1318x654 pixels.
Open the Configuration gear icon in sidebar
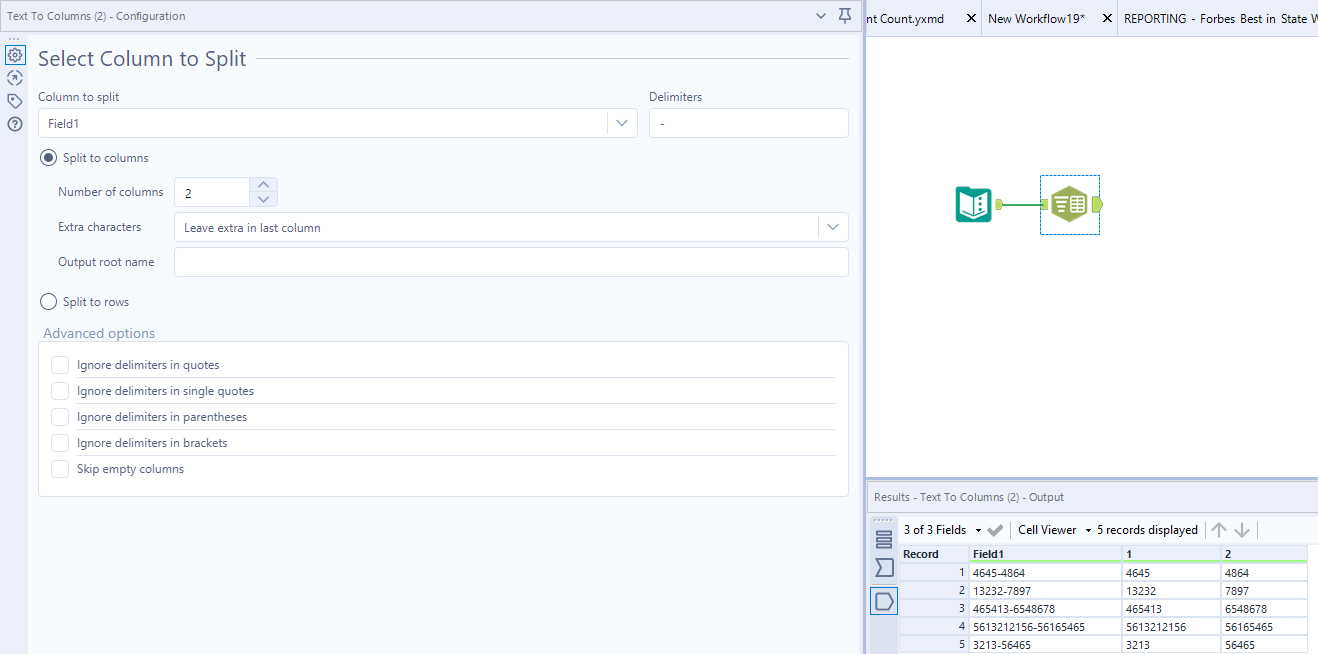click(x=14, y=54)
